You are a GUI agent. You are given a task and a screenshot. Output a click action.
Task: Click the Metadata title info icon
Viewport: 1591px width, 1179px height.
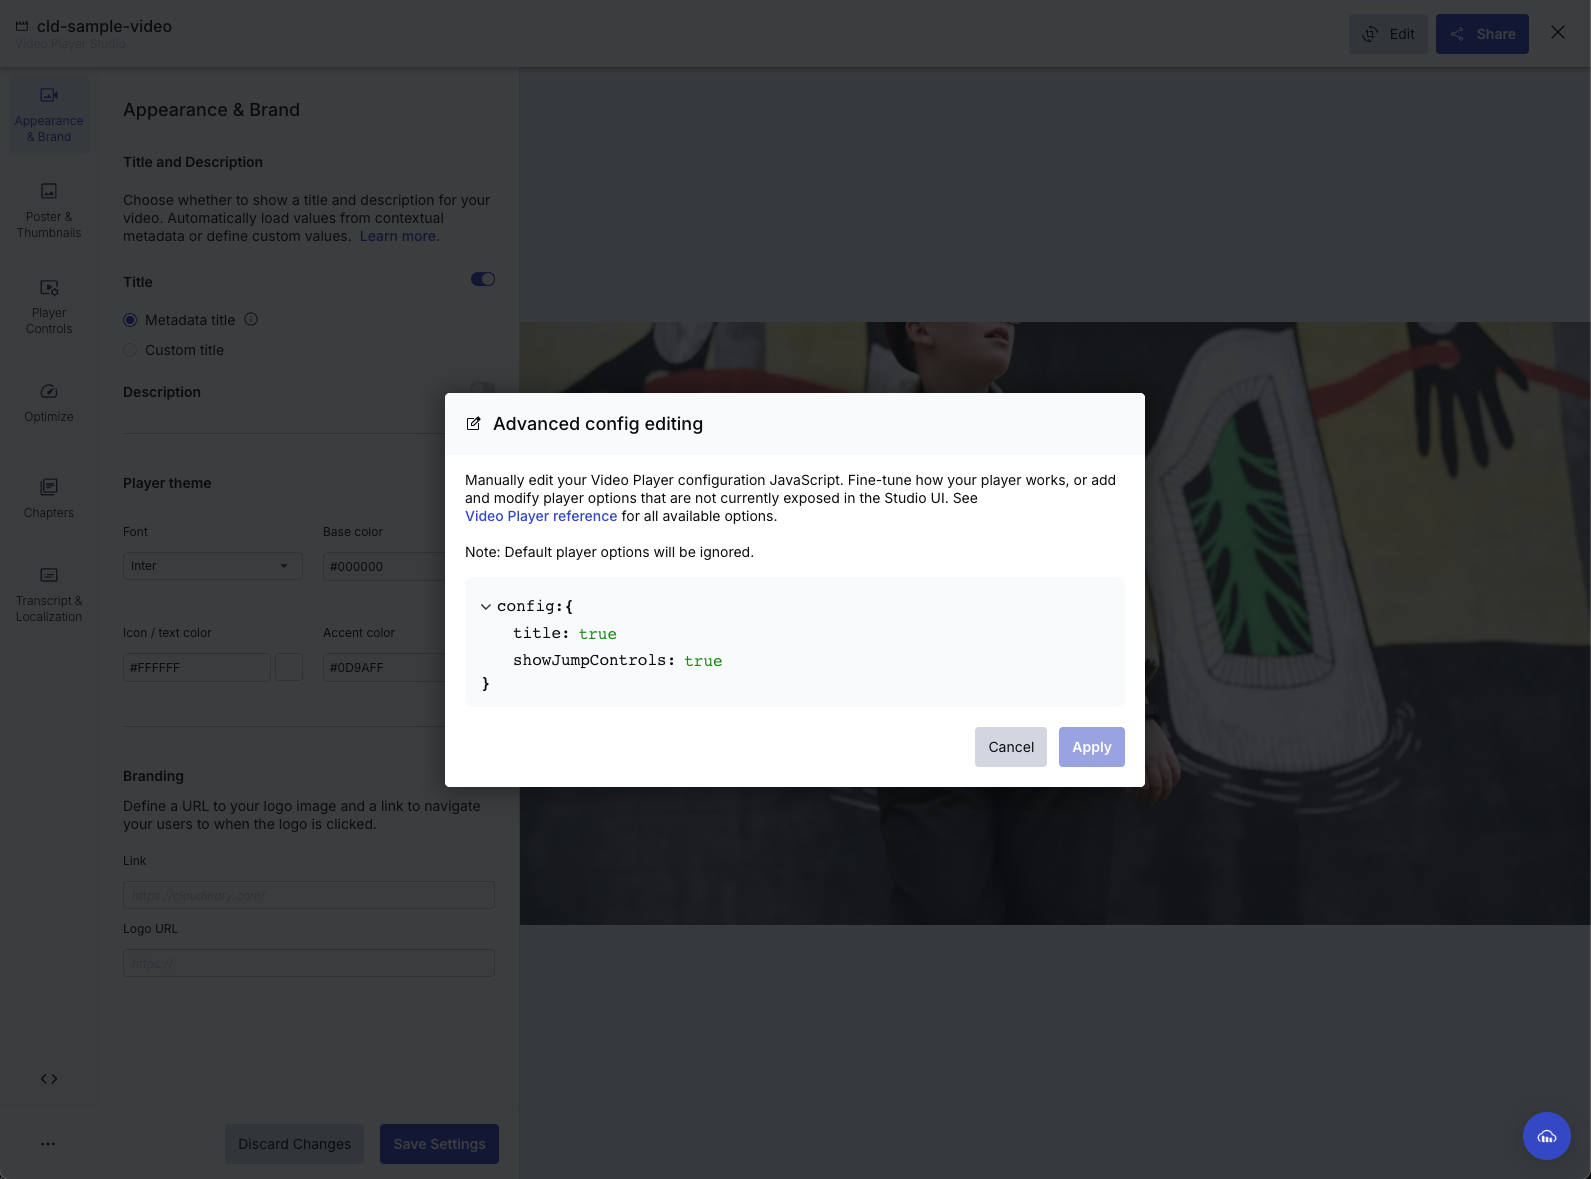click(251, 320)
